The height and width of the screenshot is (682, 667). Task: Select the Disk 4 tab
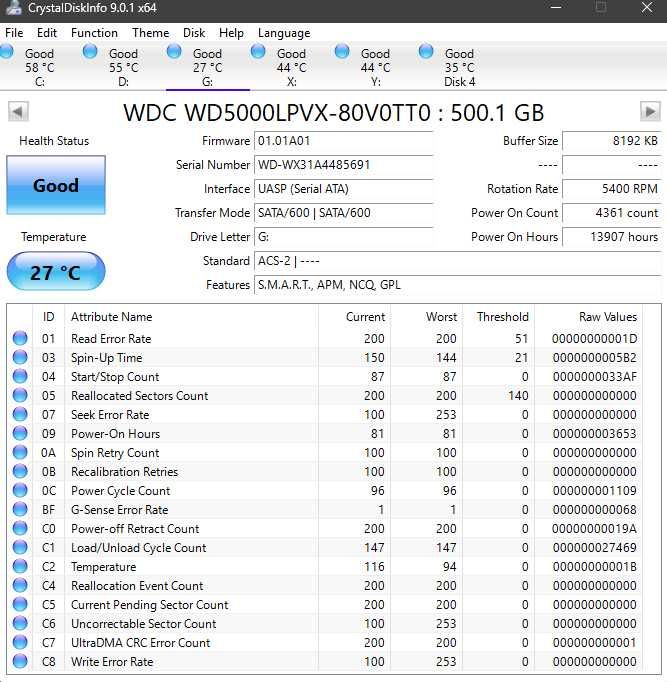460,67
